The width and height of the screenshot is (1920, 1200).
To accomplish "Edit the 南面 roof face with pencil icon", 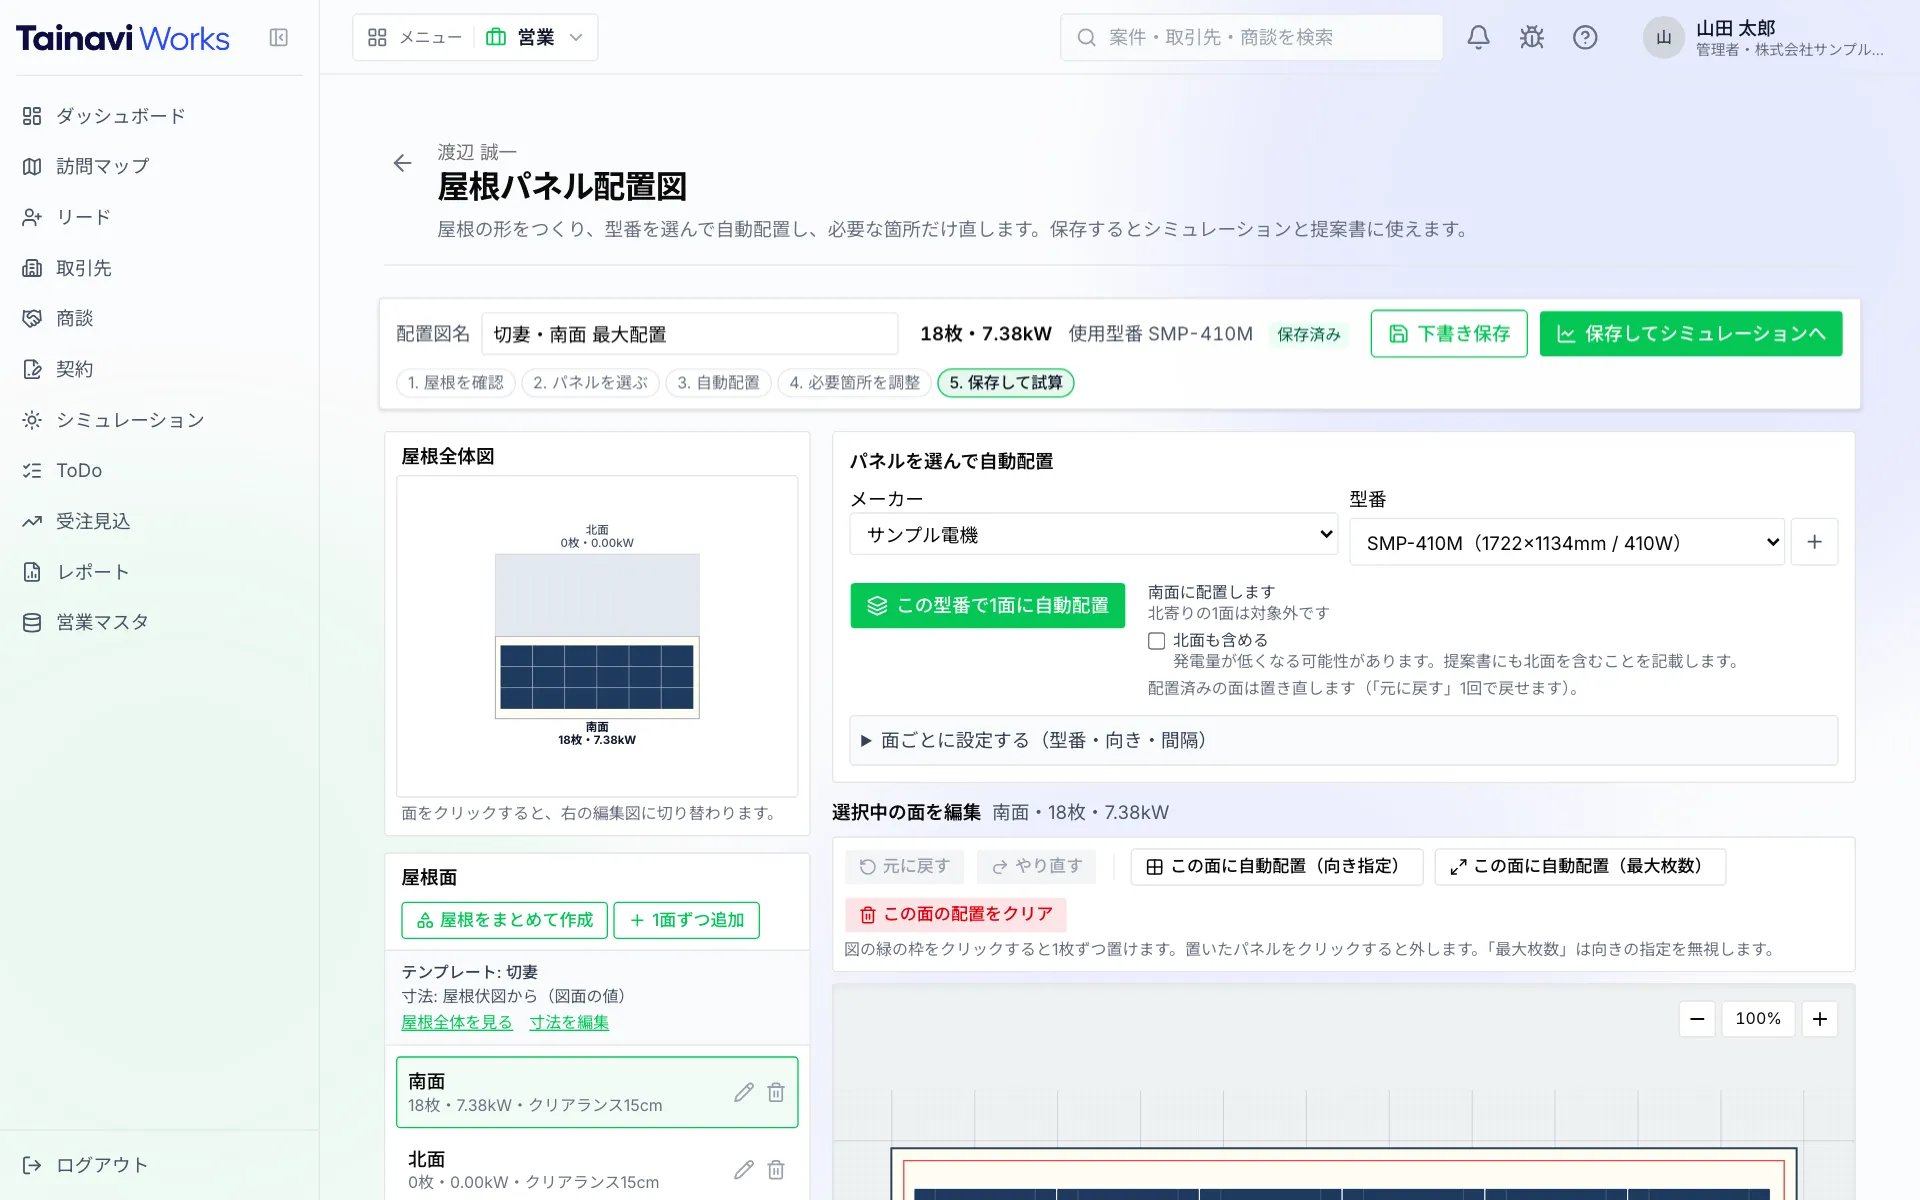I will coord(743,1092).
